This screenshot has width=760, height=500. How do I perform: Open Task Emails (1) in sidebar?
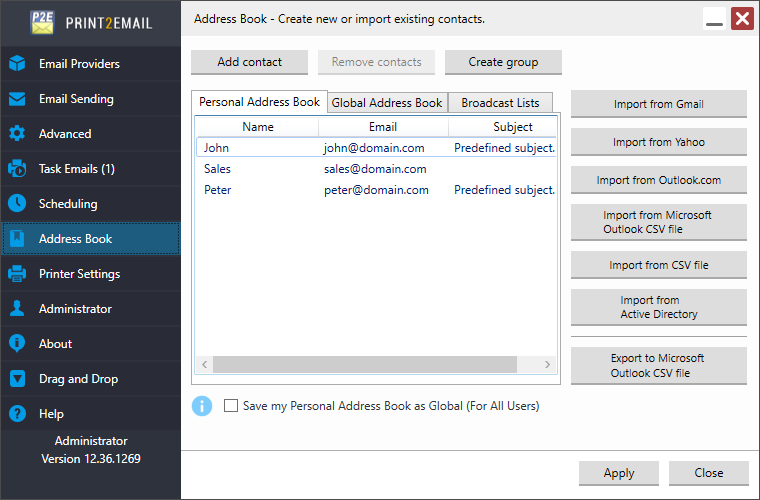(x=76, y=169)
